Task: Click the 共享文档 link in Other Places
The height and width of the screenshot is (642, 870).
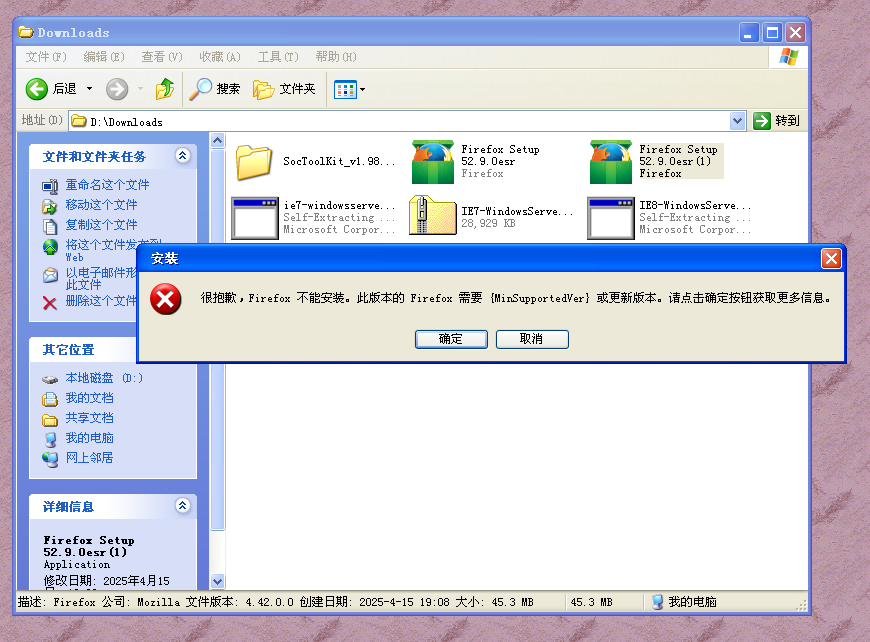Action: [89, 418]
